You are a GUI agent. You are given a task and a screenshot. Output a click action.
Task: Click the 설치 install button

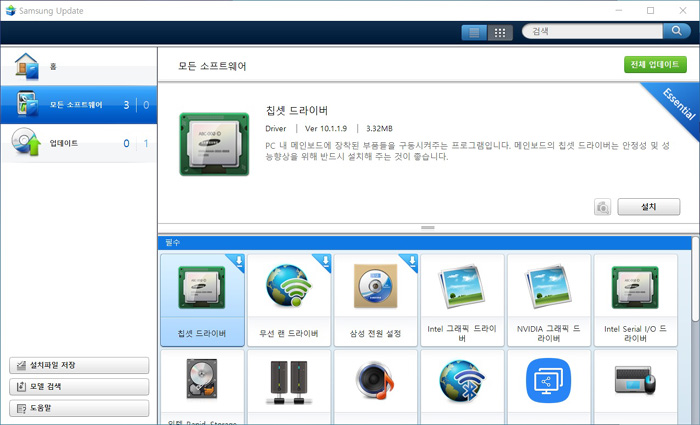(649, 207)
